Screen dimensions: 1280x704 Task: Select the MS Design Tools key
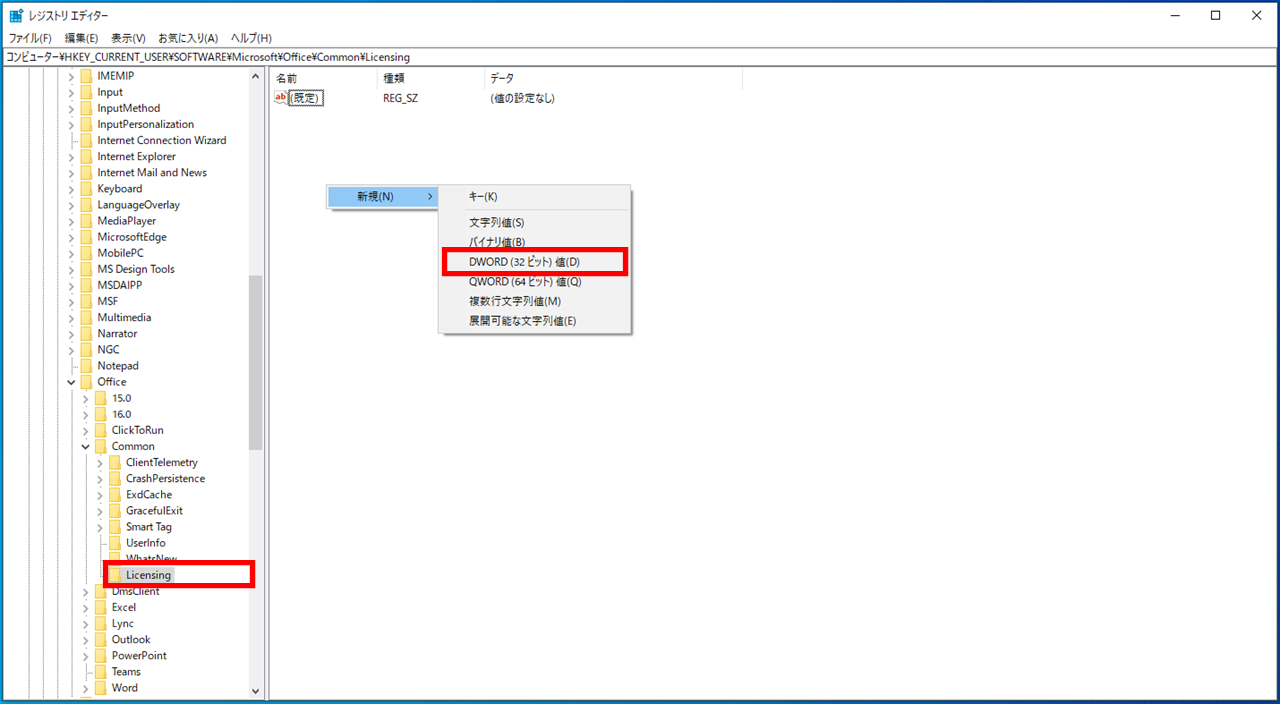[x=136, y=269]
